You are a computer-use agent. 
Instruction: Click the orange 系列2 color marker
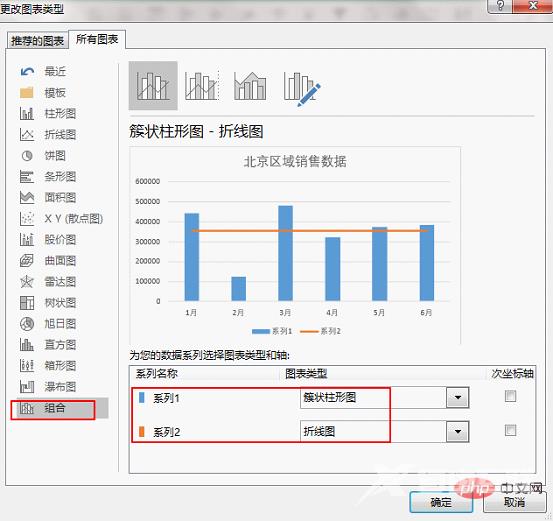click(x=142, y=431)
